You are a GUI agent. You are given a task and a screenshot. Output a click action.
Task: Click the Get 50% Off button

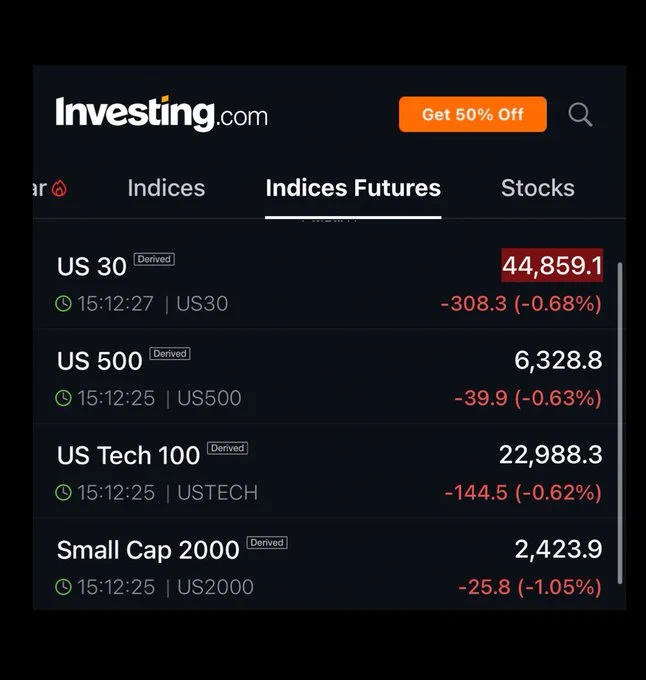[473, 114]
